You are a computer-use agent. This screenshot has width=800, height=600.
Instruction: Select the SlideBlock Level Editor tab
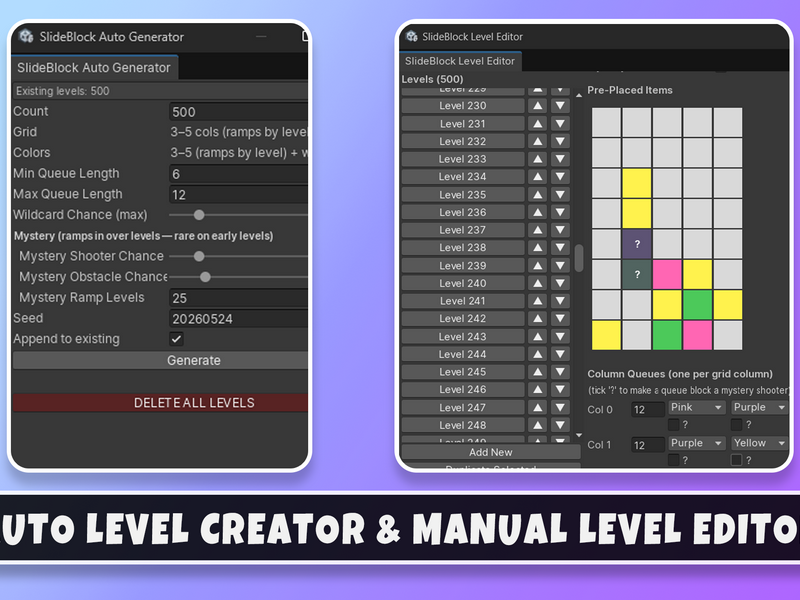(460, 61)
